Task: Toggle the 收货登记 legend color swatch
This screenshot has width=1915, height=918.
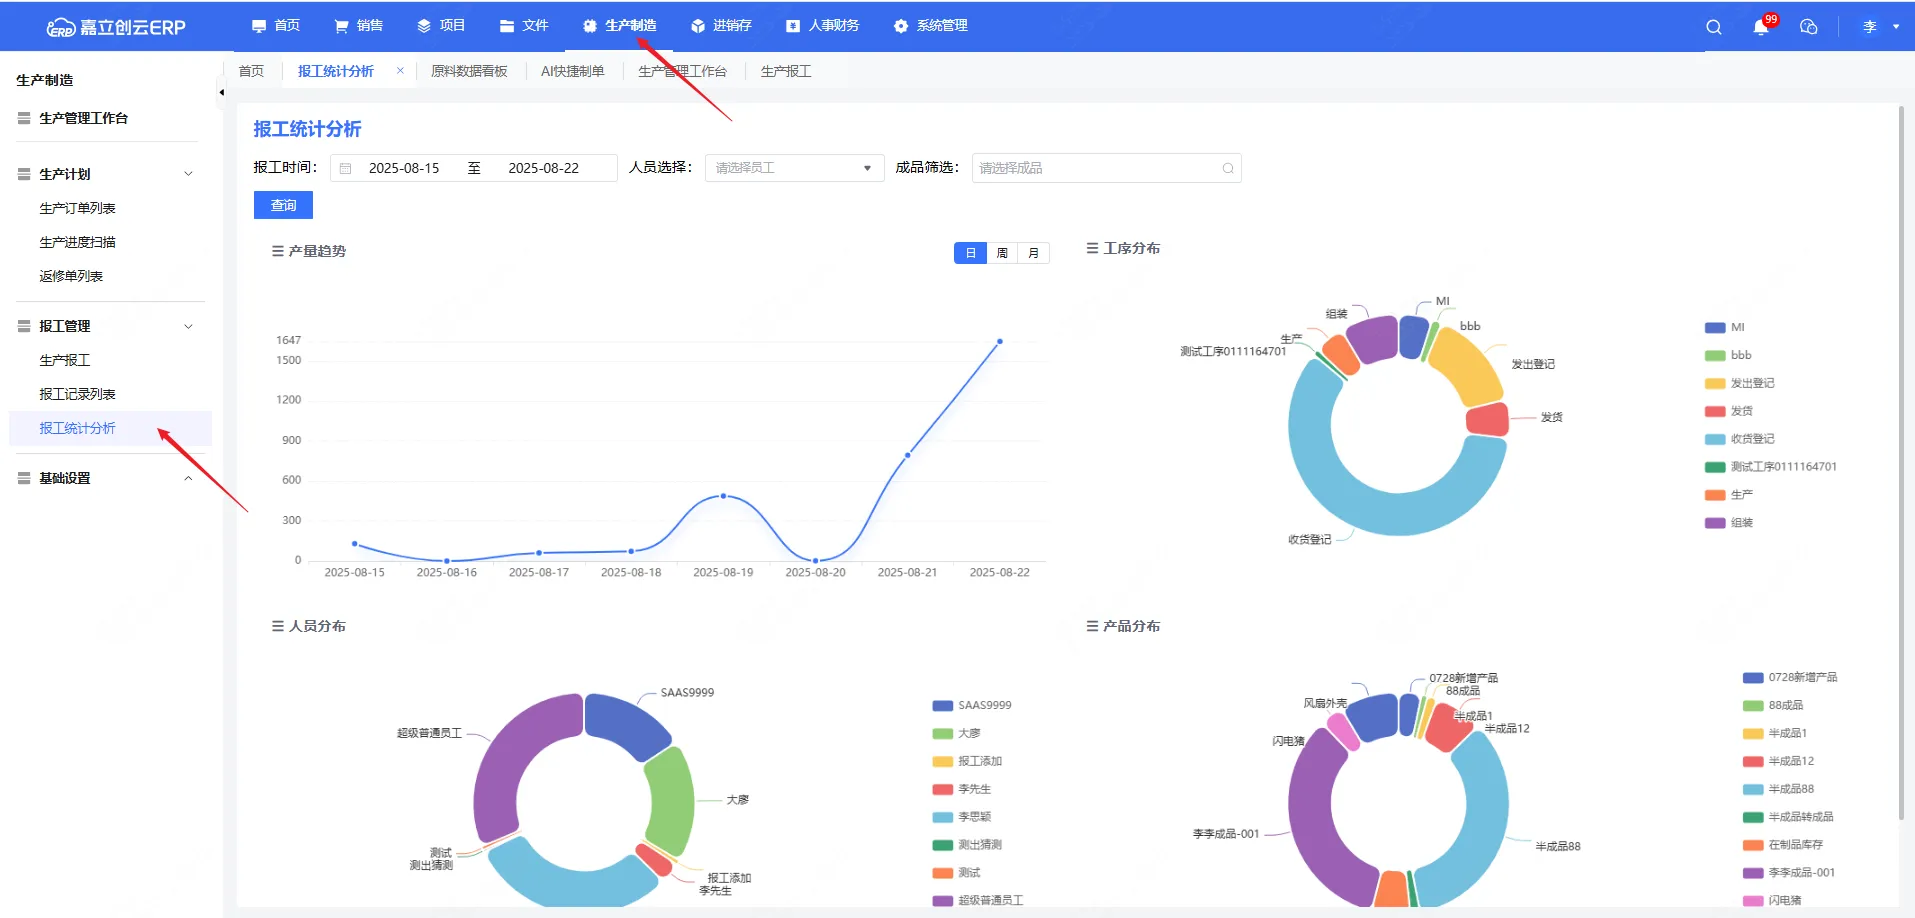Action: click(1714, 439)
